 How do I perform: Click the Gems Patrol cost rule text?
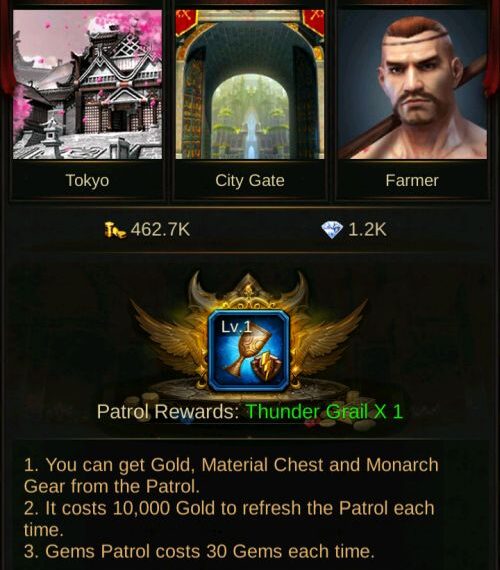(199, 551)
